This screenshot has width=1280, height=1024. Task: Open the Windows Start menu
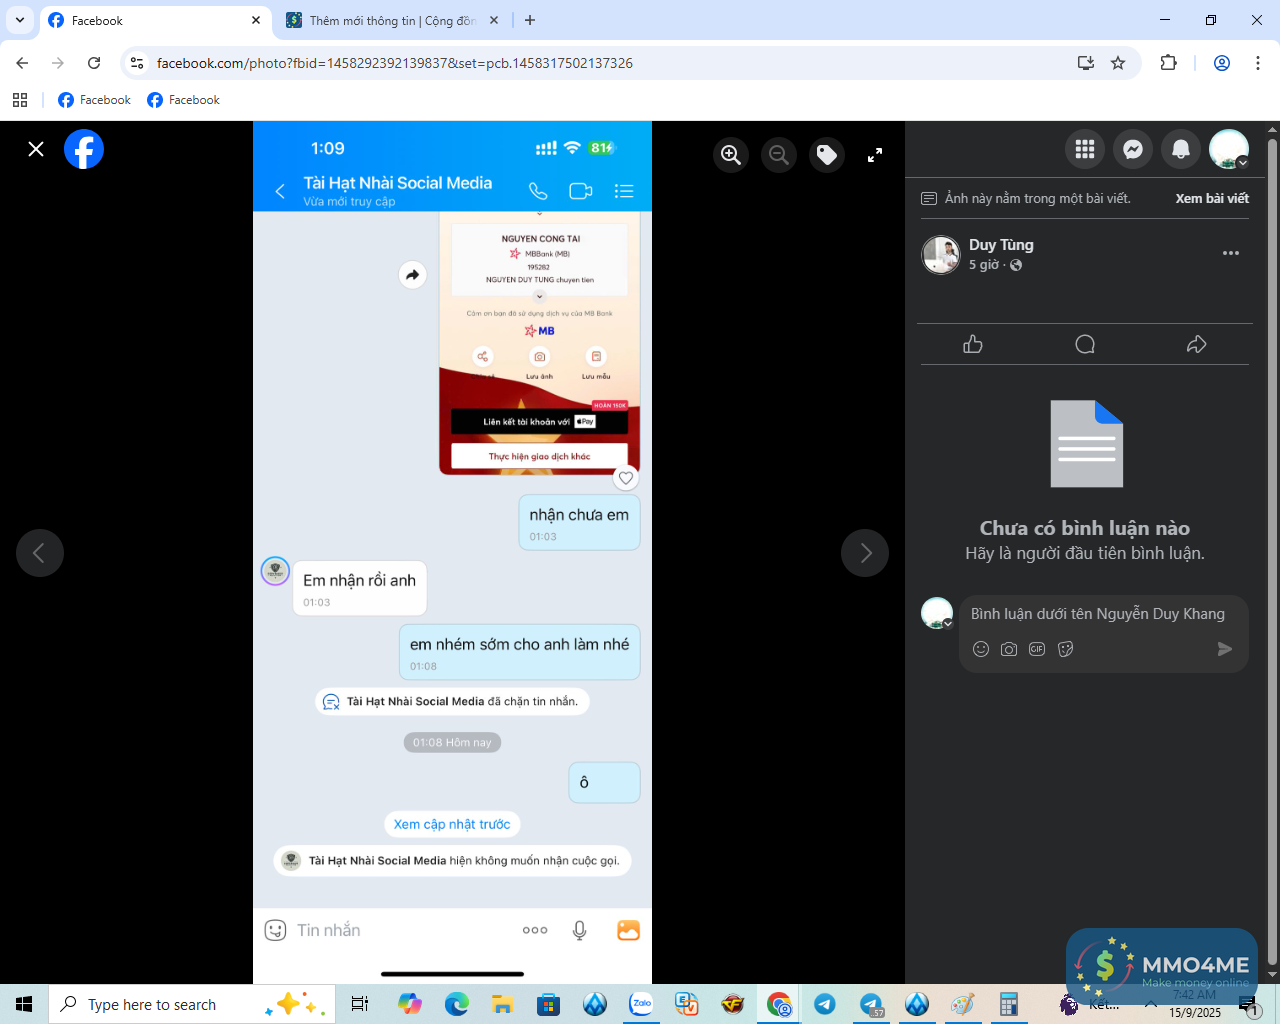24,1004
